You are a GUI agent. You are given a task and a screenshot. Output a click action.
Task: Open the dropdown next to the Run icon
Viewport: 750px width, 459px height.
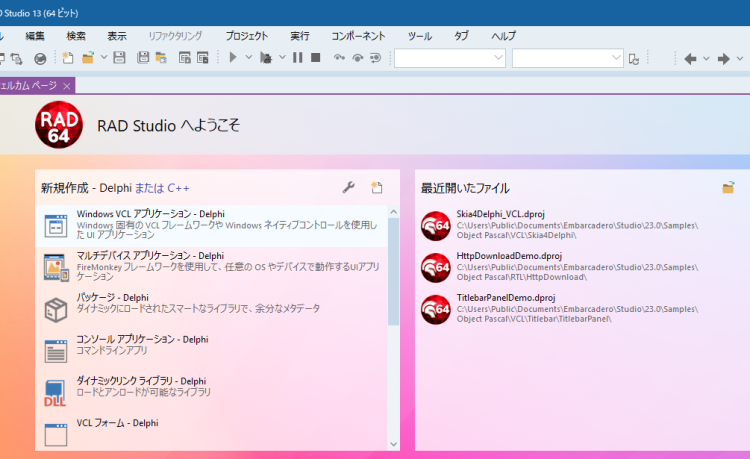(249, 57)
